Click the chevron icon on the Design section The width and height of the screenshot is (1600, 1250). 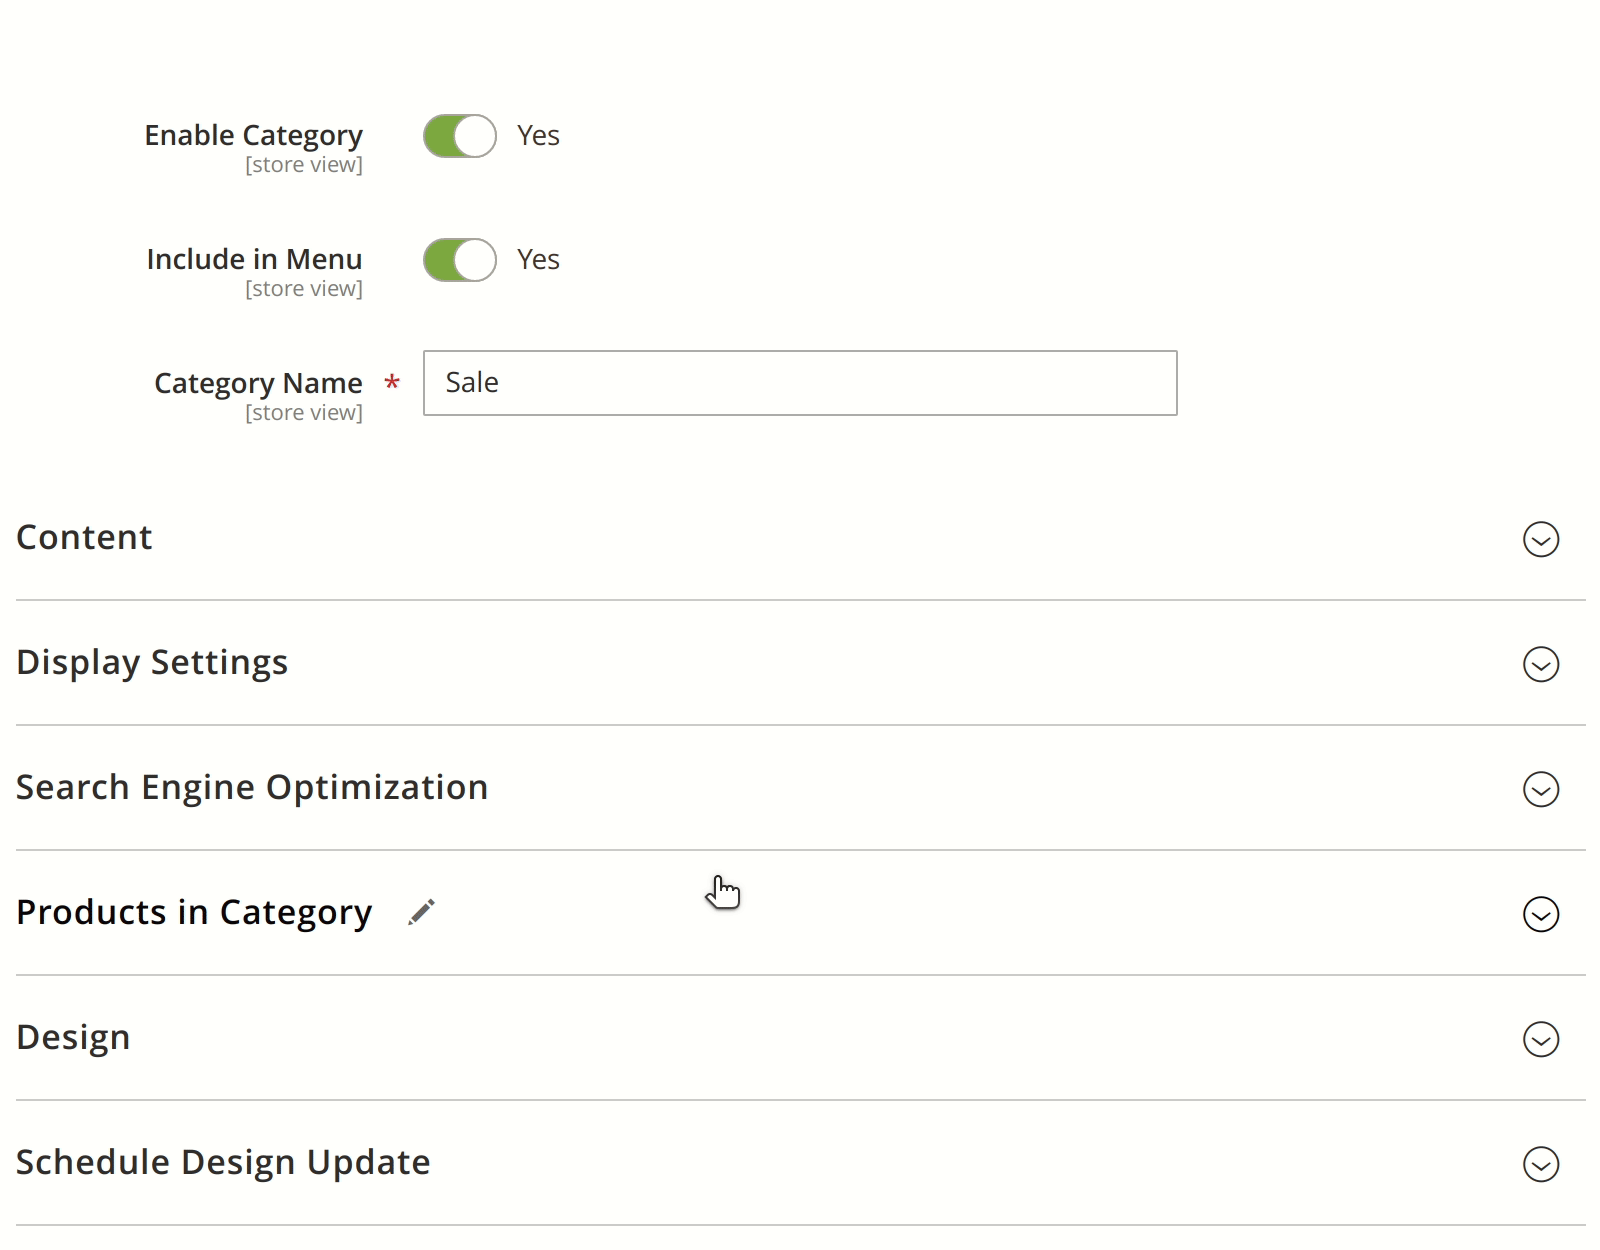pos(1539,1040)
